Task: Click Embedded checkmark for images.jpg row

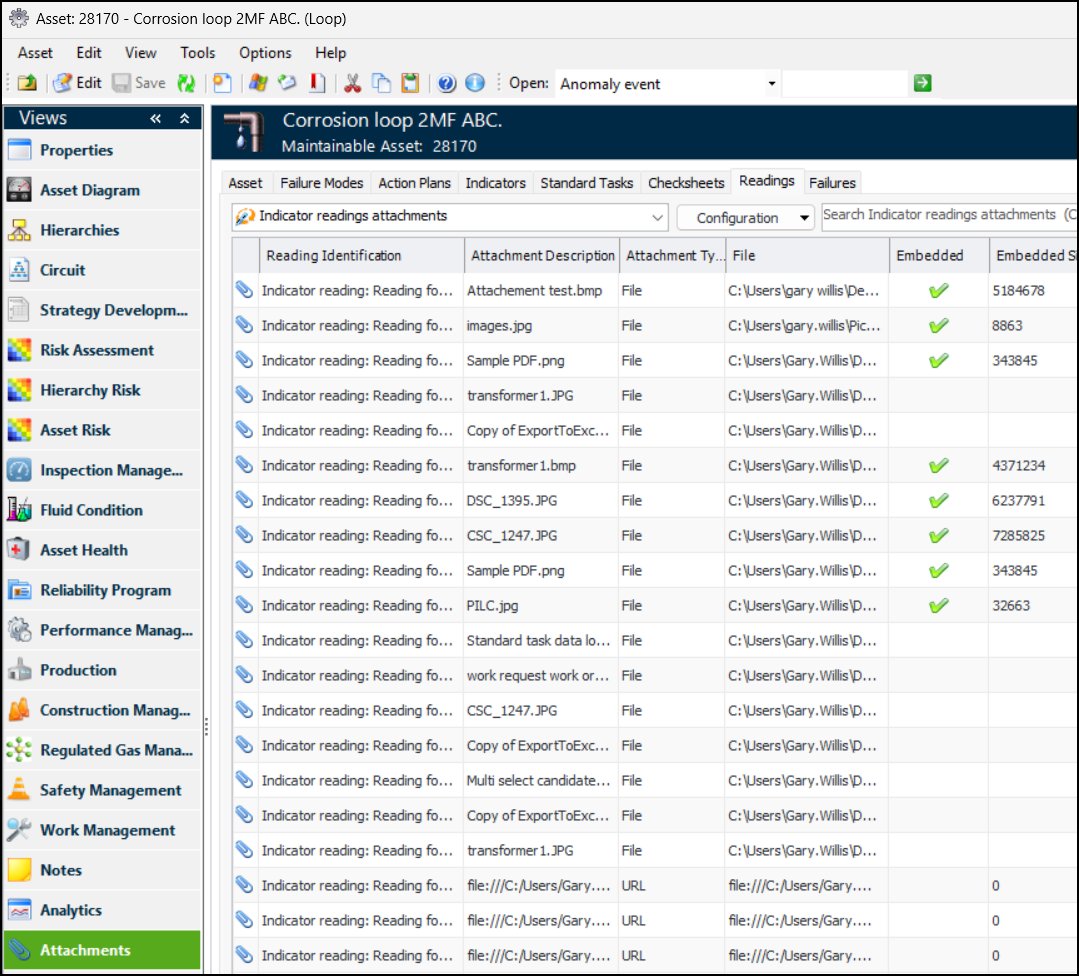Action: tap(938, 326)
